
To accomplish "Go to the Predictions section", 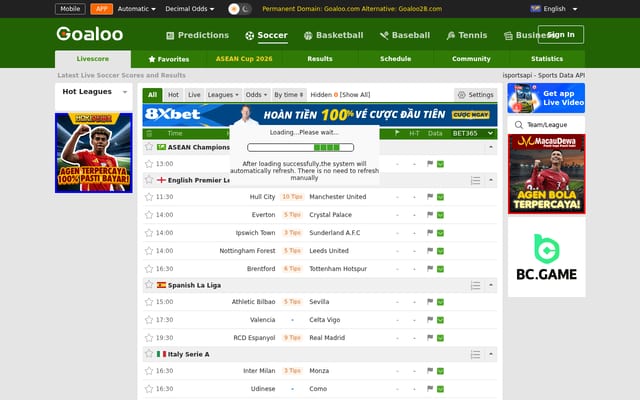I will point(198,36).
